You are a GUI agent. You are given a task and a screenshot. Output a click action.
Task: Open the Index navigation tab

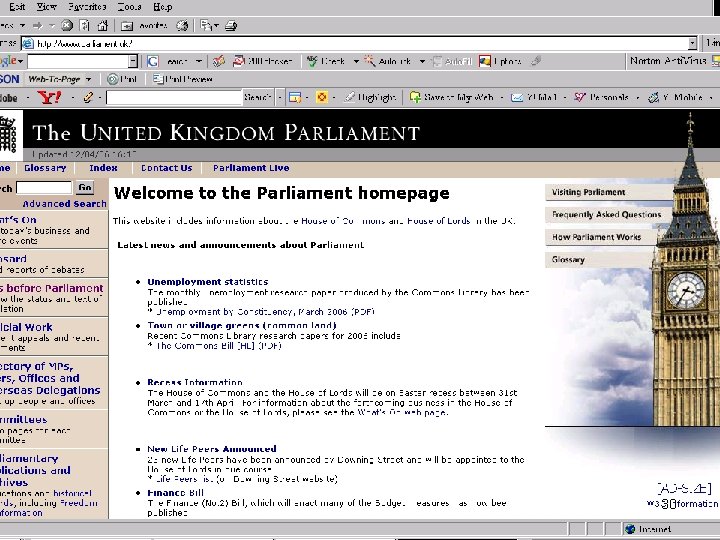point(103,168)
